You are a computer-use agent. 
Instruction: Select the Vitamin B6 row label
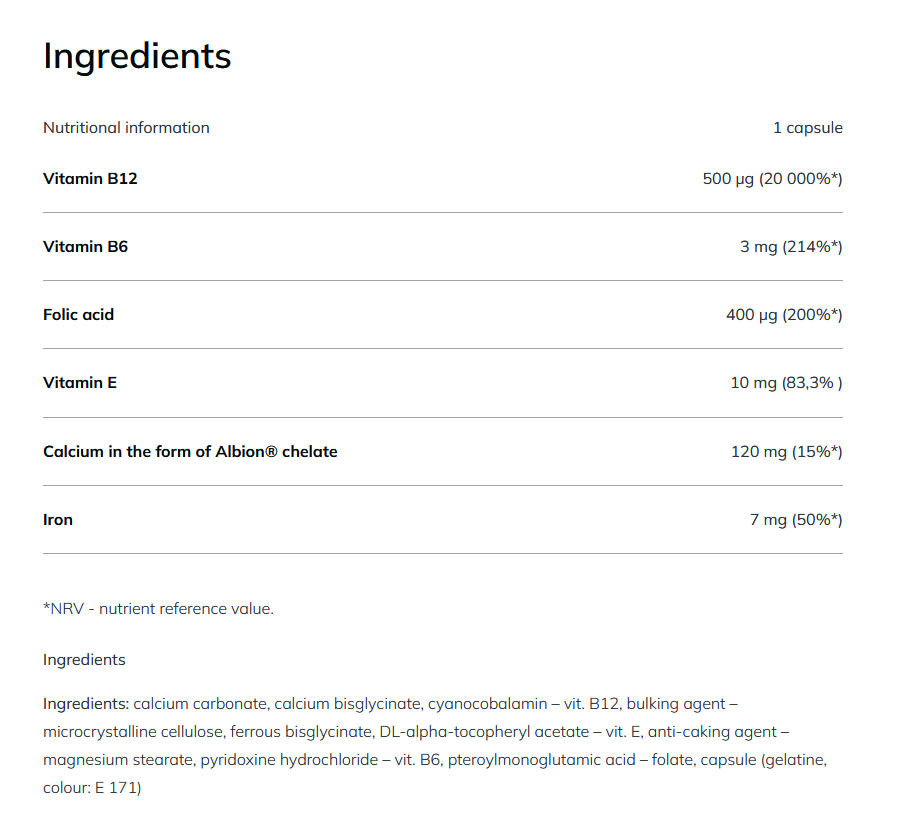pos(85,246)
